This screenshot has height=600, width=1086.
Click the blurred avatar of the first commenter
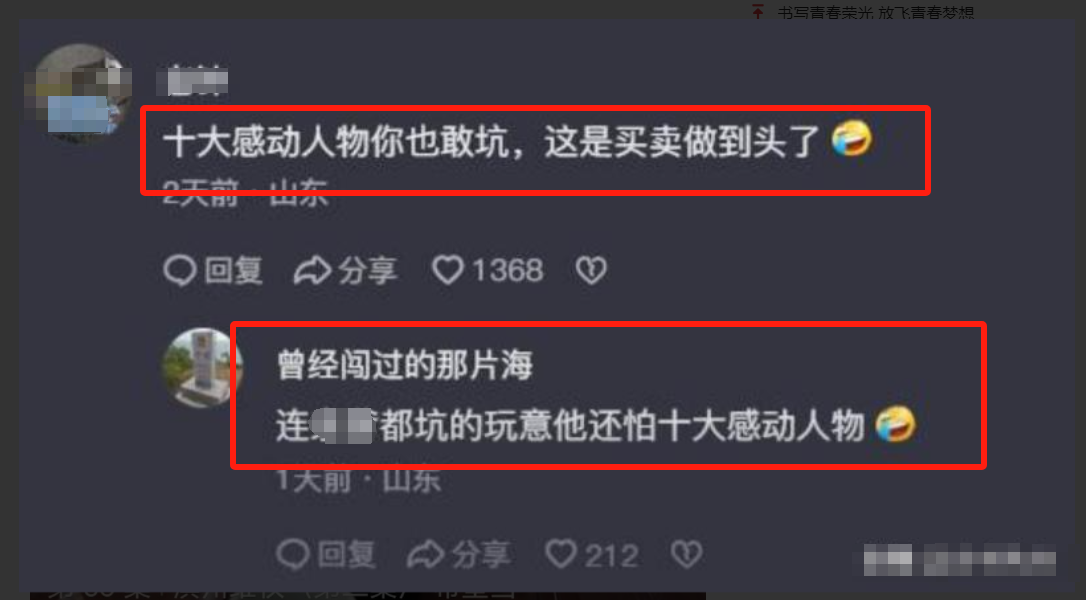(x=78, y=93)
